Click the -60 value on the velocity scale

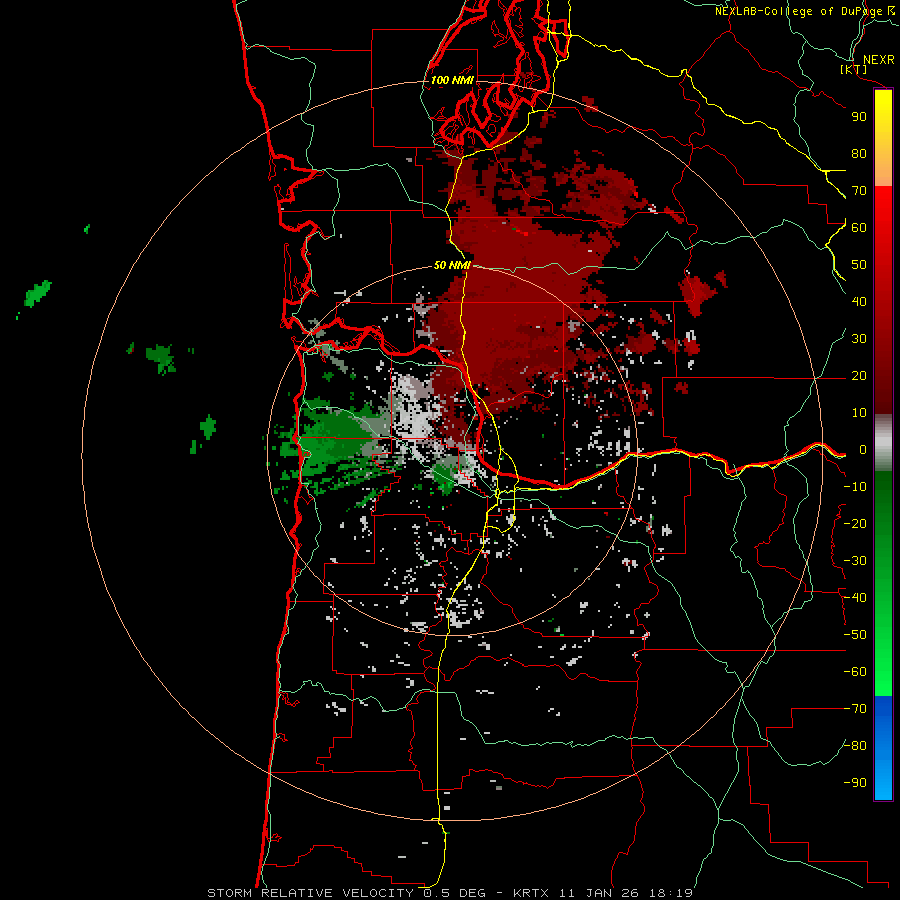point(855,672)
